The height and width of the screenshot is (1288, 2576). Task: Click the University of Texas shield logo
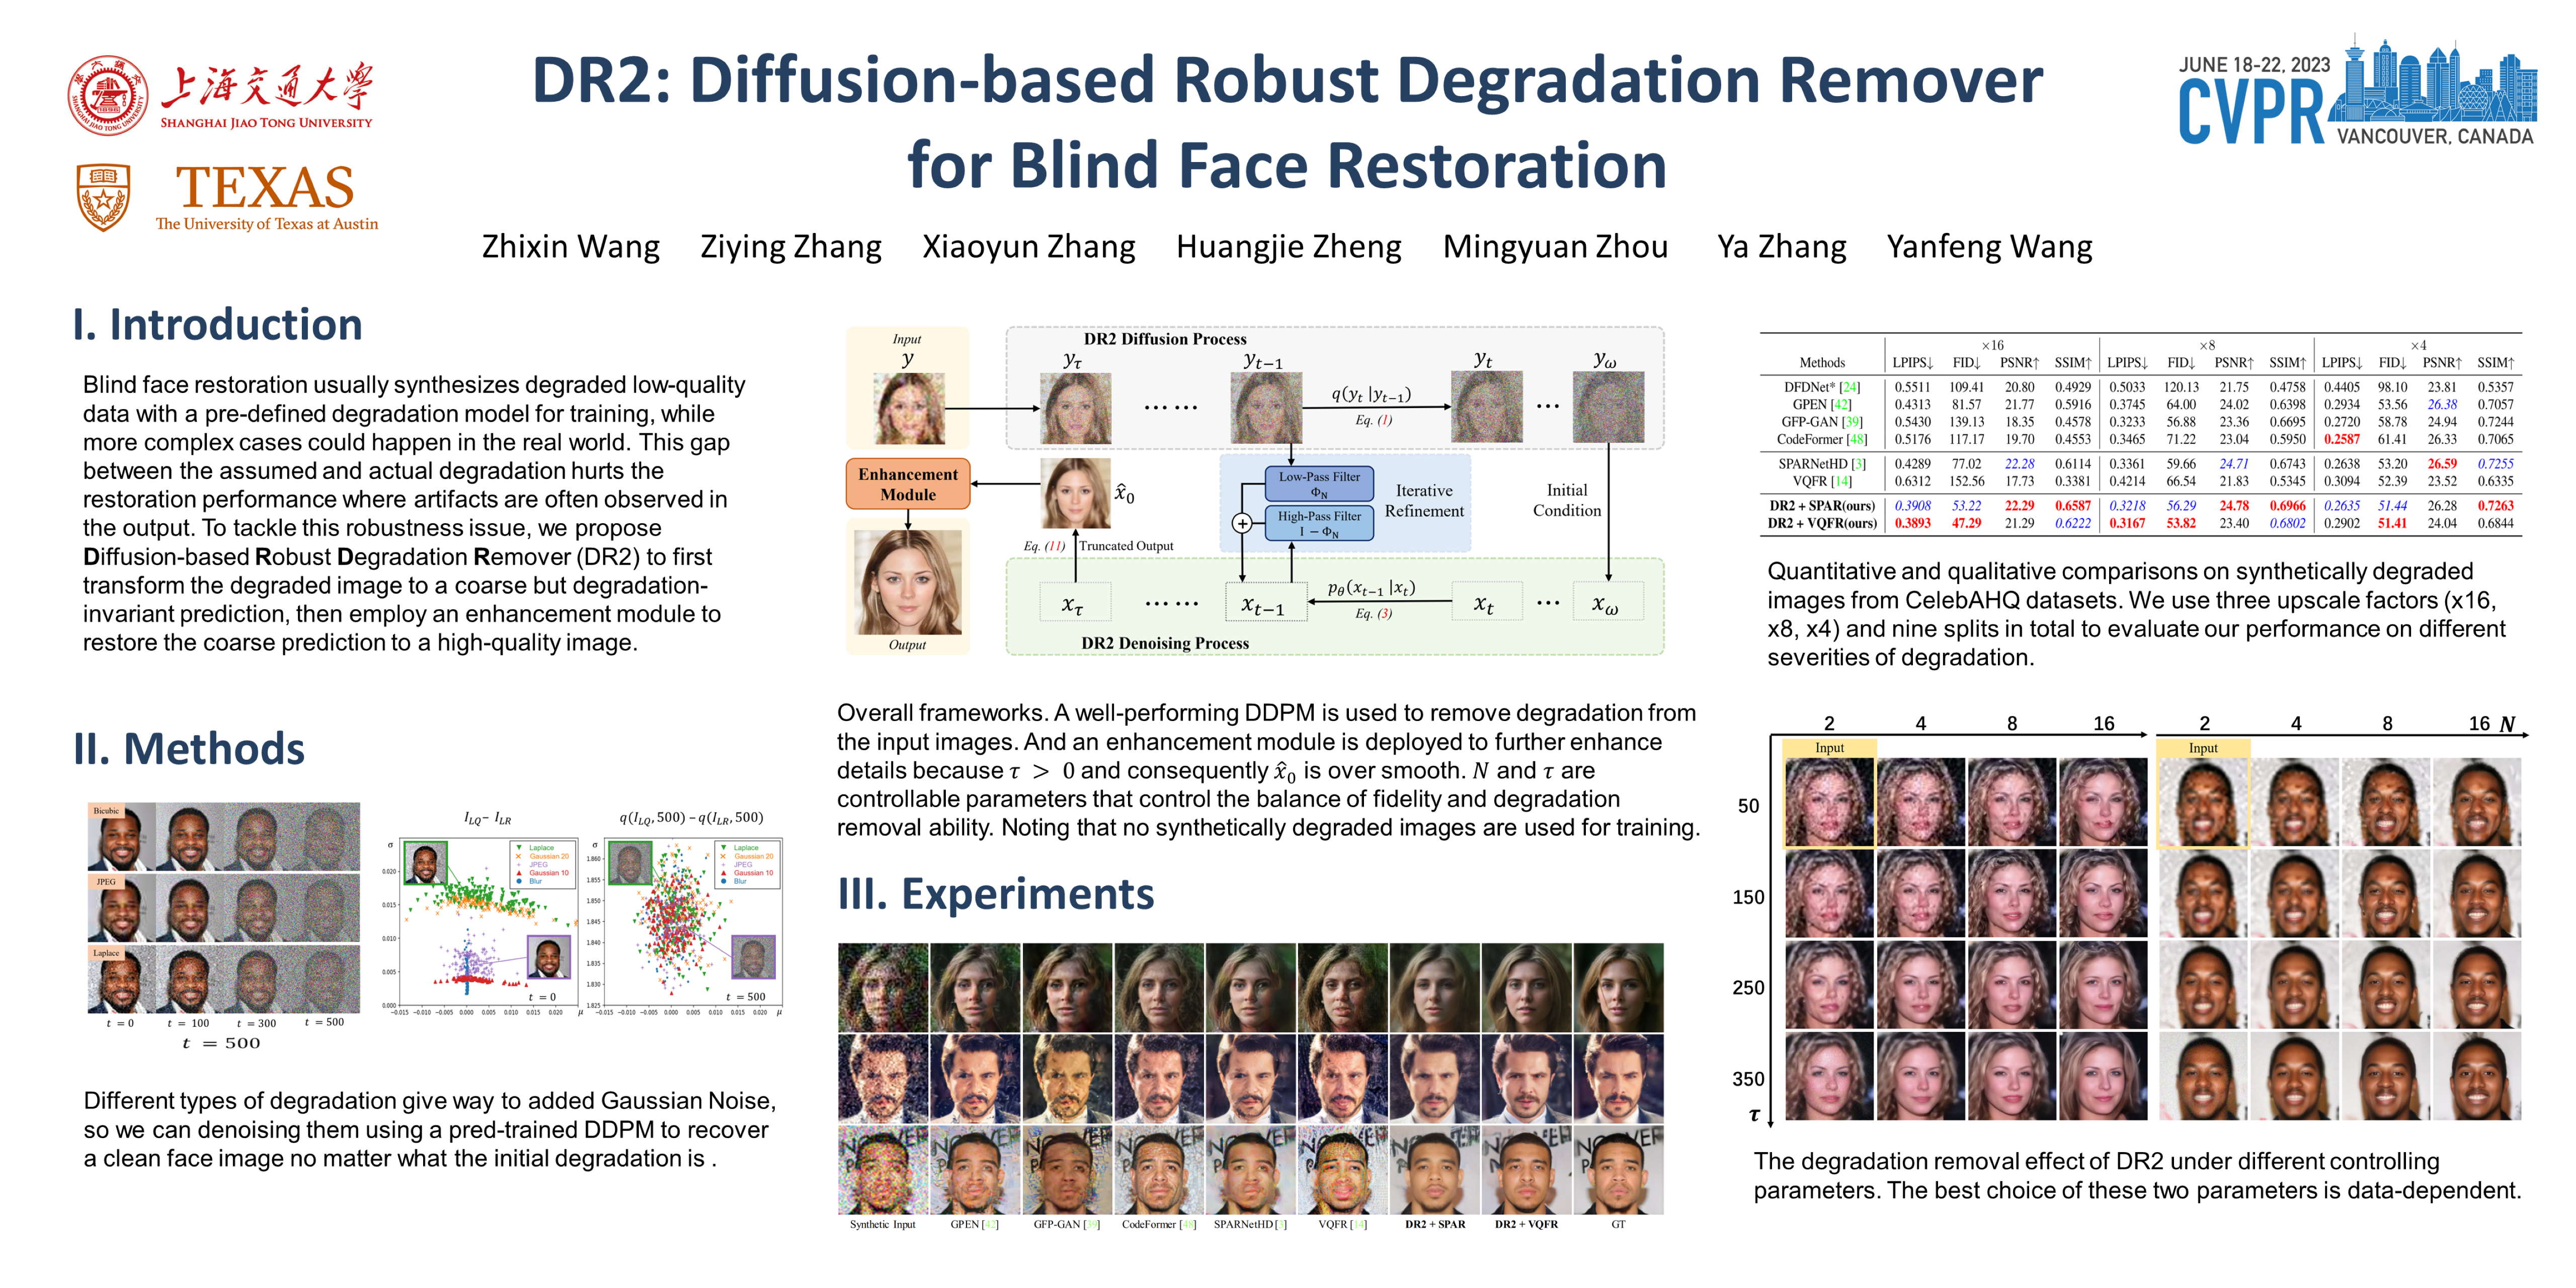point(103,197)
